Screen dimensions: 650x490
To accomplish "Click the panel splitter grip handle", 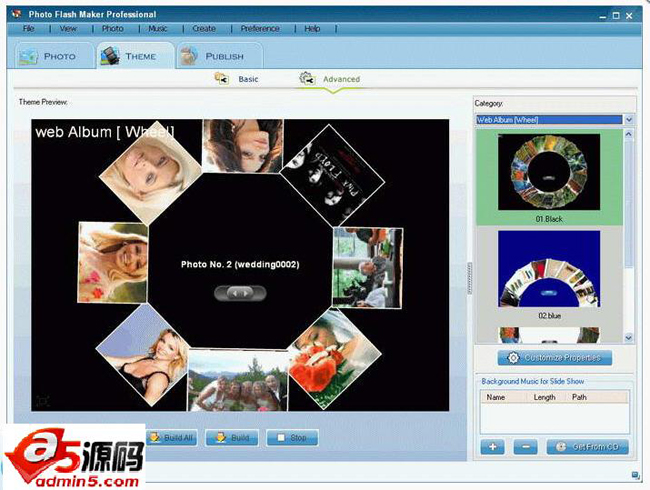I will point(469,278).
